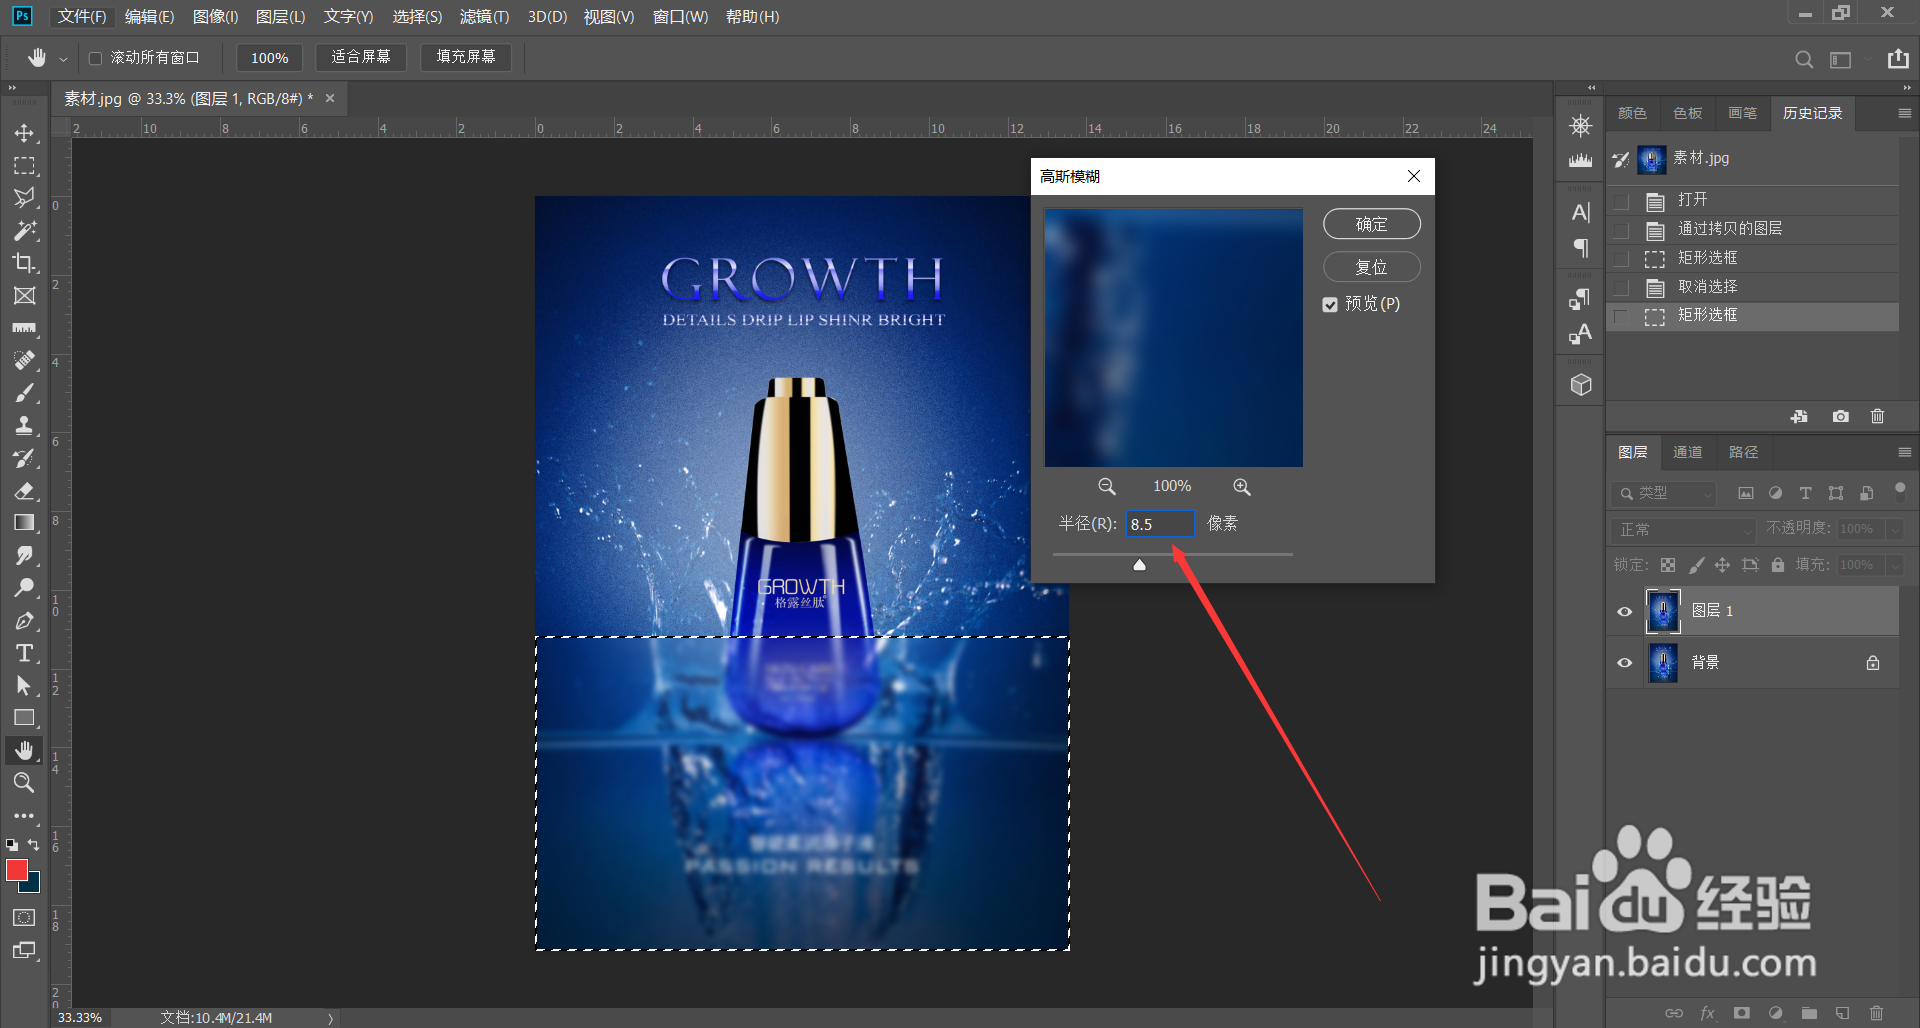Toggle history brush source for 打开 state
This screenshot has height=1028, width=1920.
click(x=1621, y=201)
